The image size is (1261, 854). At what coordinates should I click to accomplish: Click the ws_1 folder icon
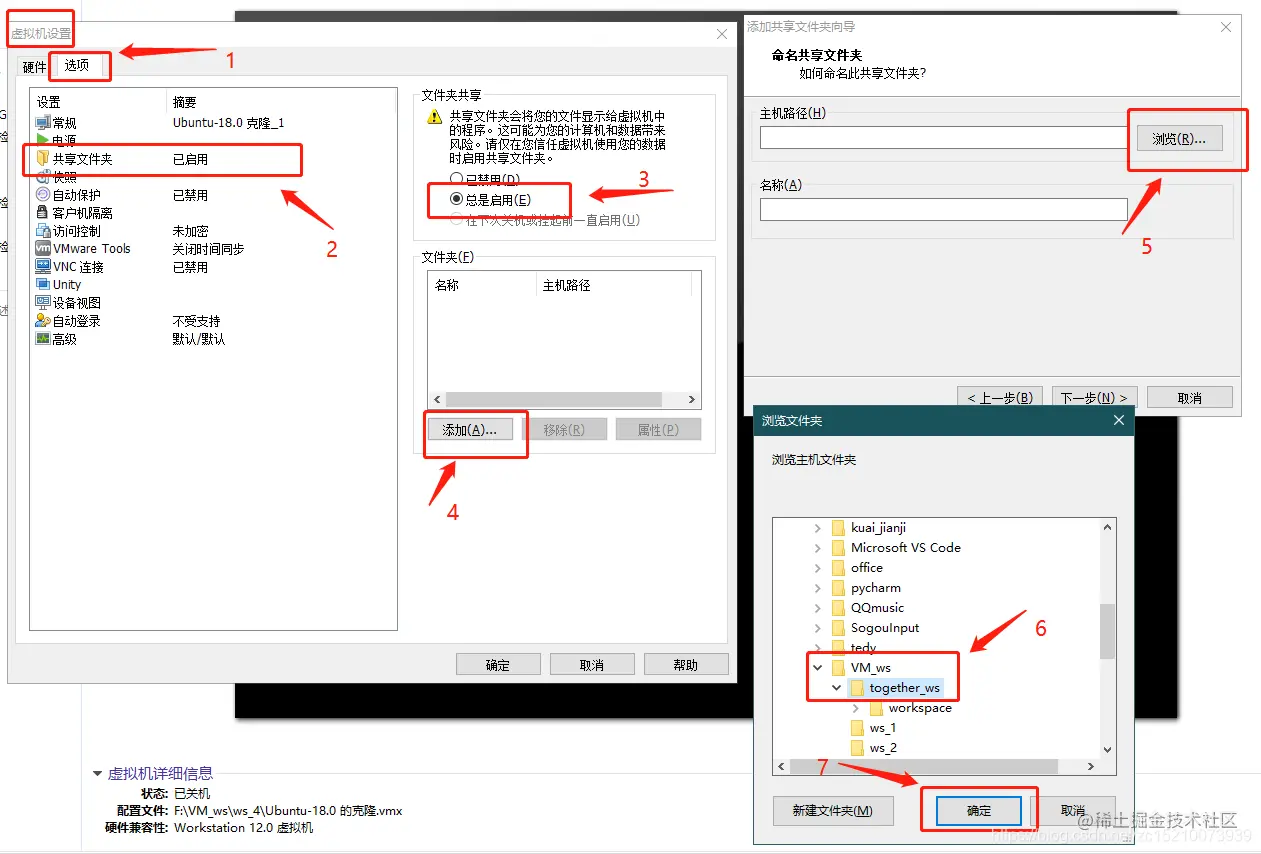point(857,728)
